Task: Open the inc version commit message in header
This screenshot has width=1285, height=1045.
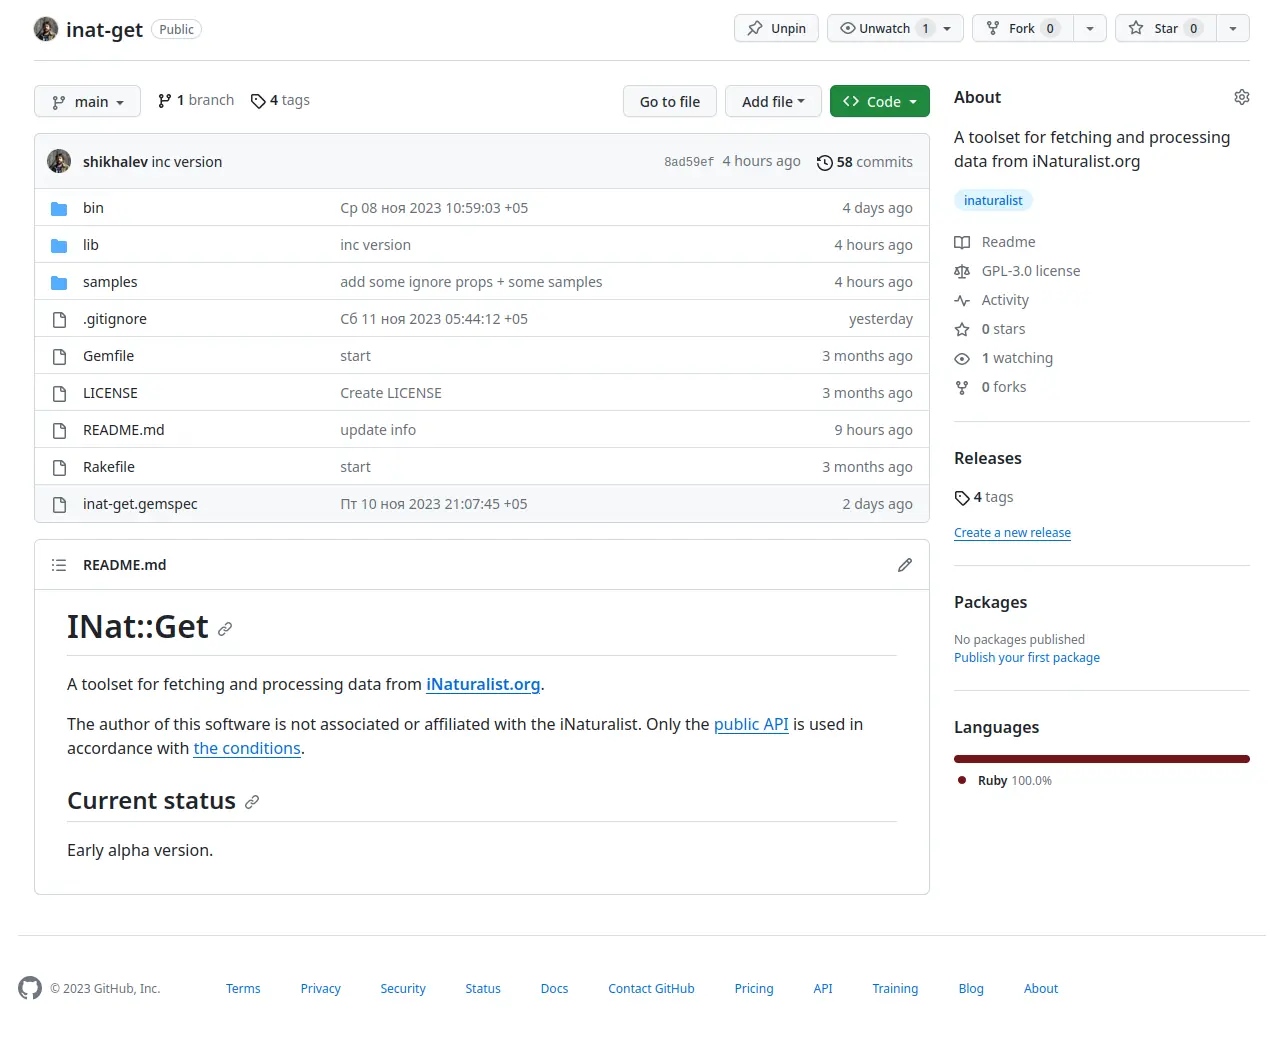Action: pos(187,162)
